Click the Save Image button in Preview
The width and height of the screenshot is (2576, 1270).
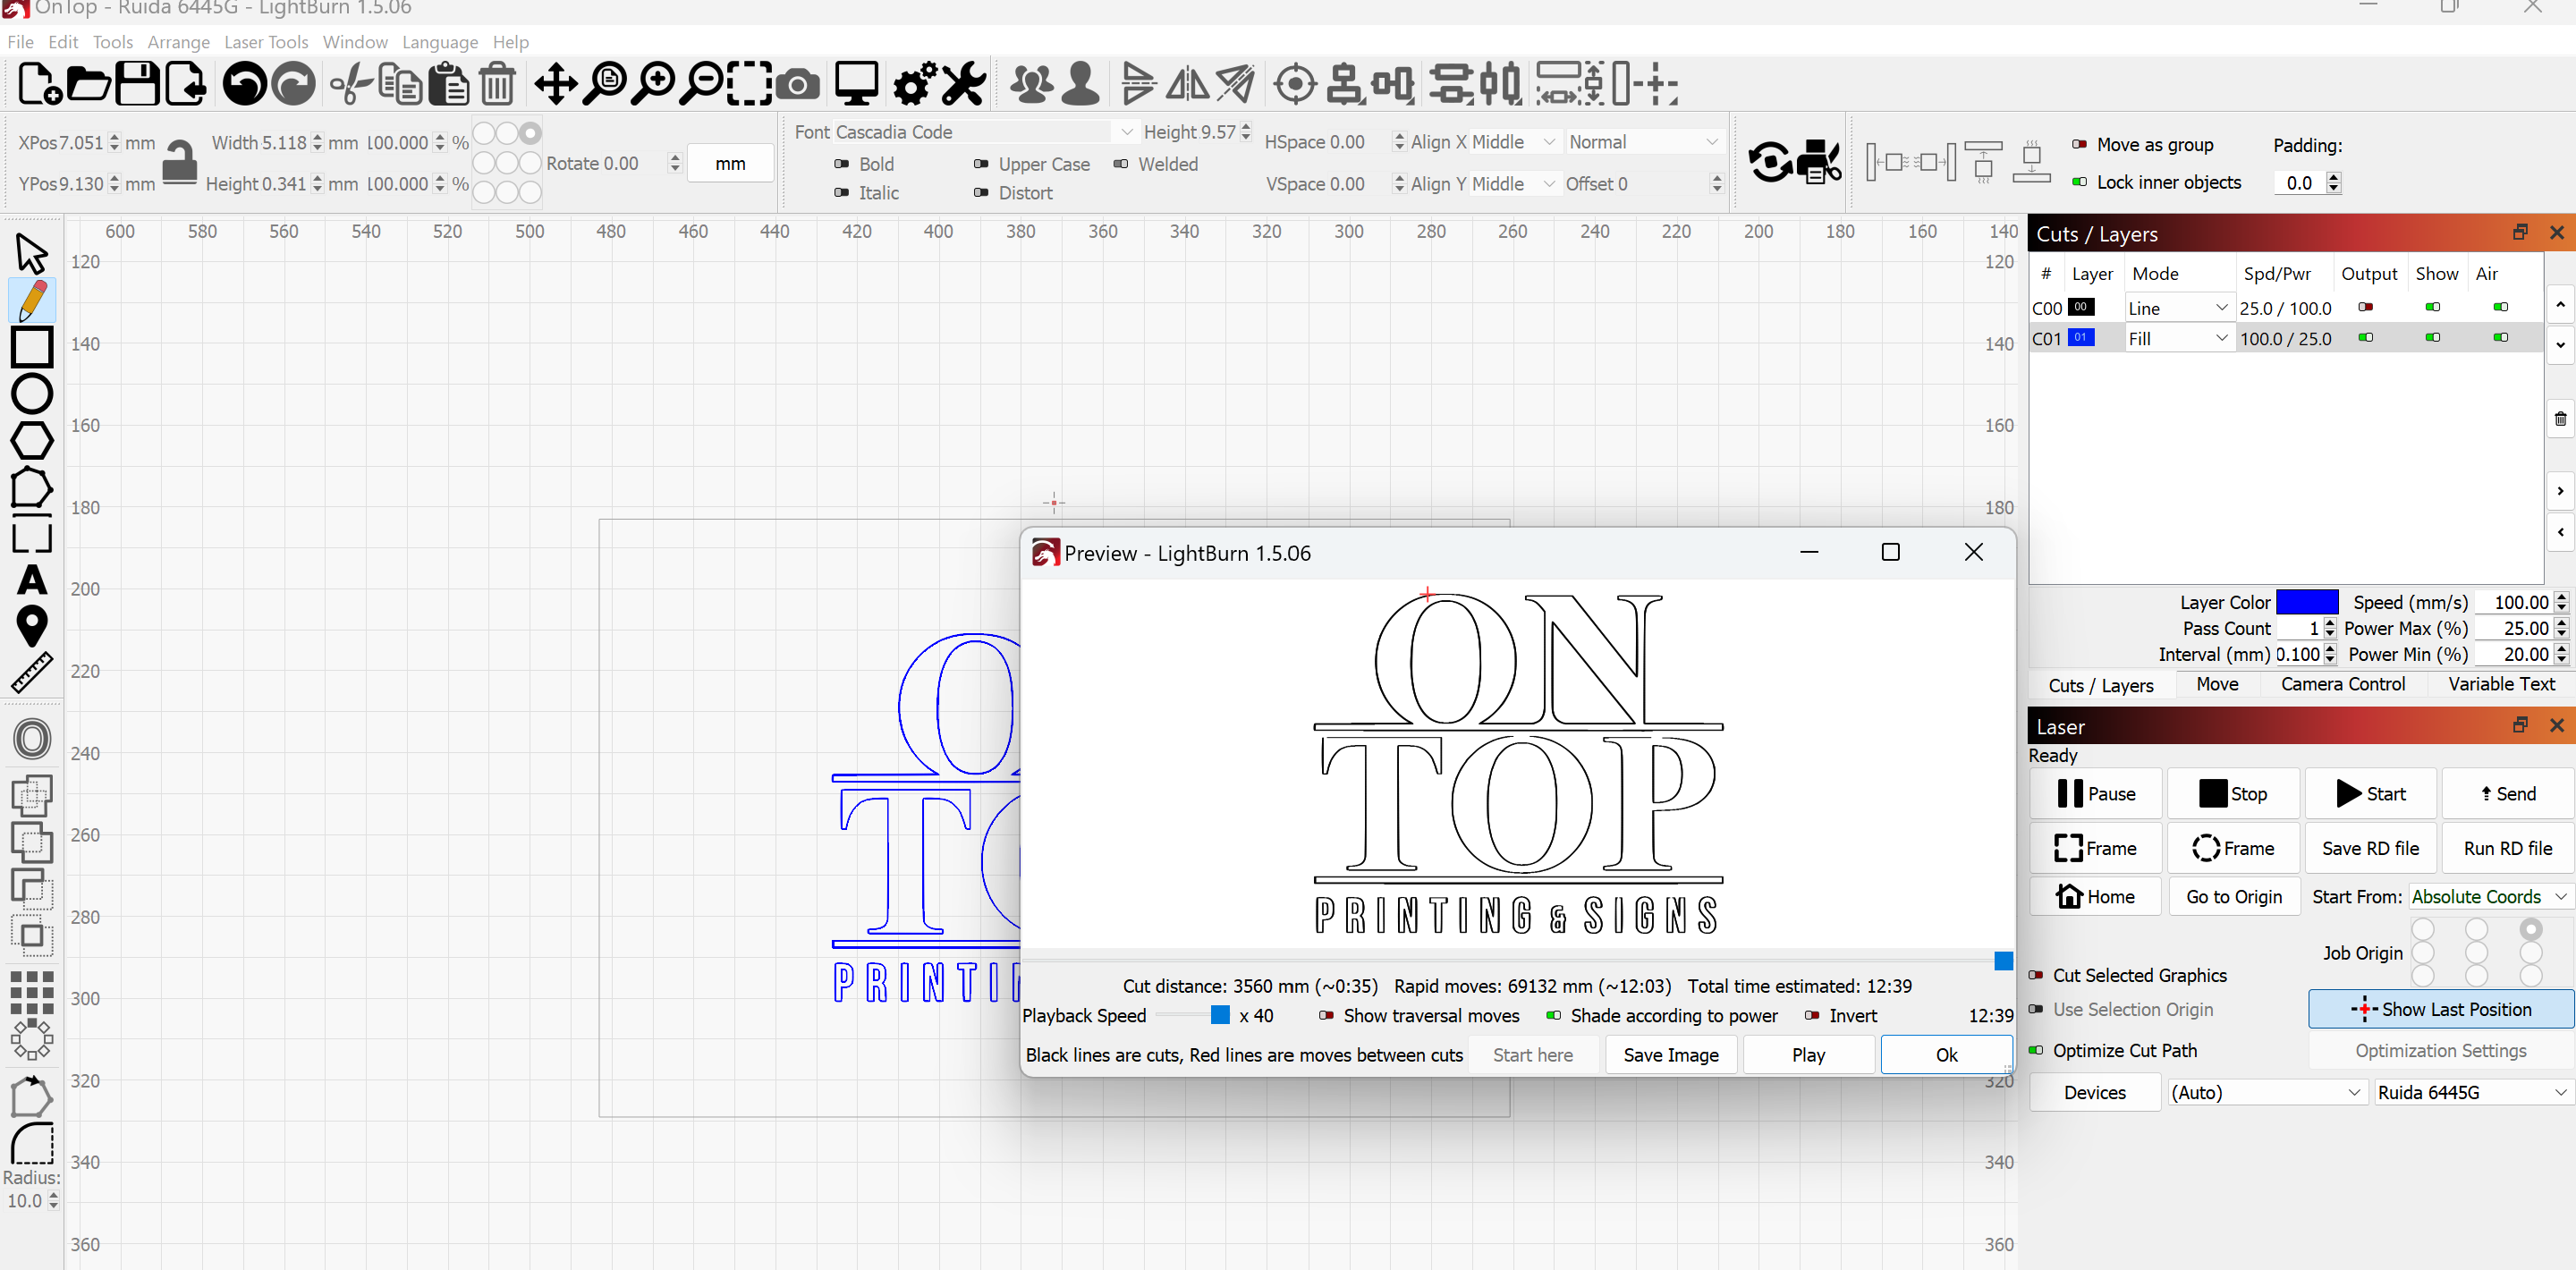[x=1671, y=1054]
